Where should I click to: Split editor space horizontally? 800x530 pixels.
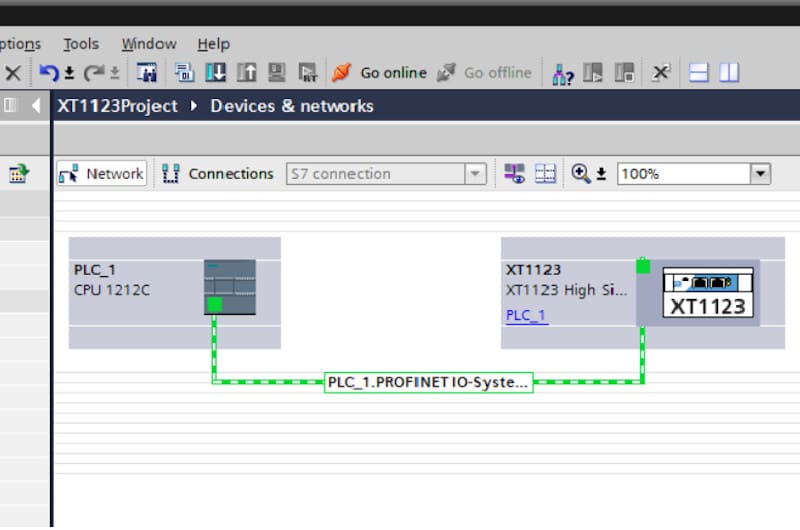tap(699, 73)
